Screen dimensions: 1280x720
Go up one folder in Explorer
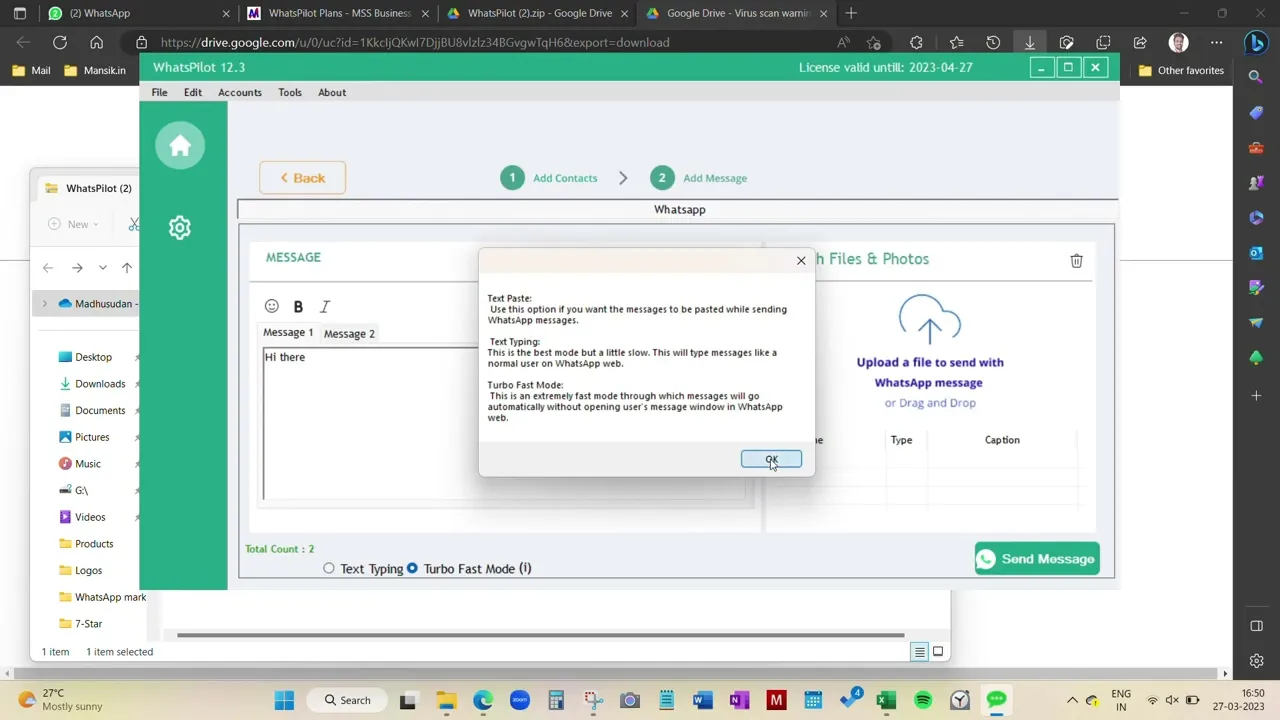[127, 268]
